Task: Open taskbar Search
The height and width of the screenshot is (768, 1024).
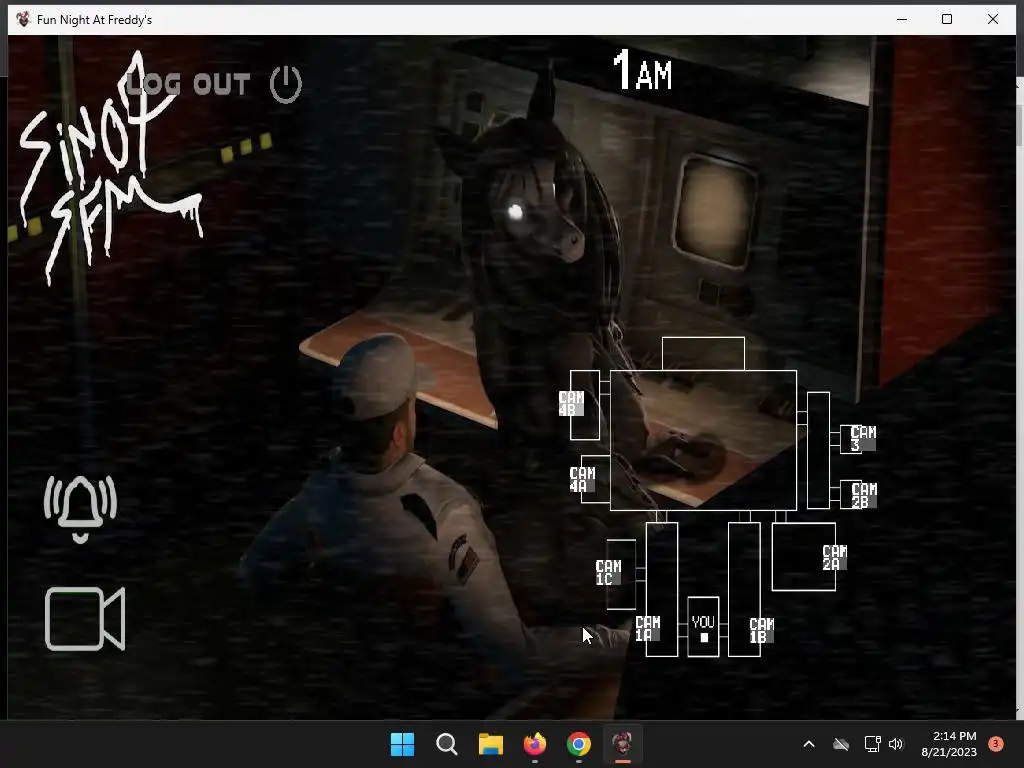Action: [x=447, y=744]
